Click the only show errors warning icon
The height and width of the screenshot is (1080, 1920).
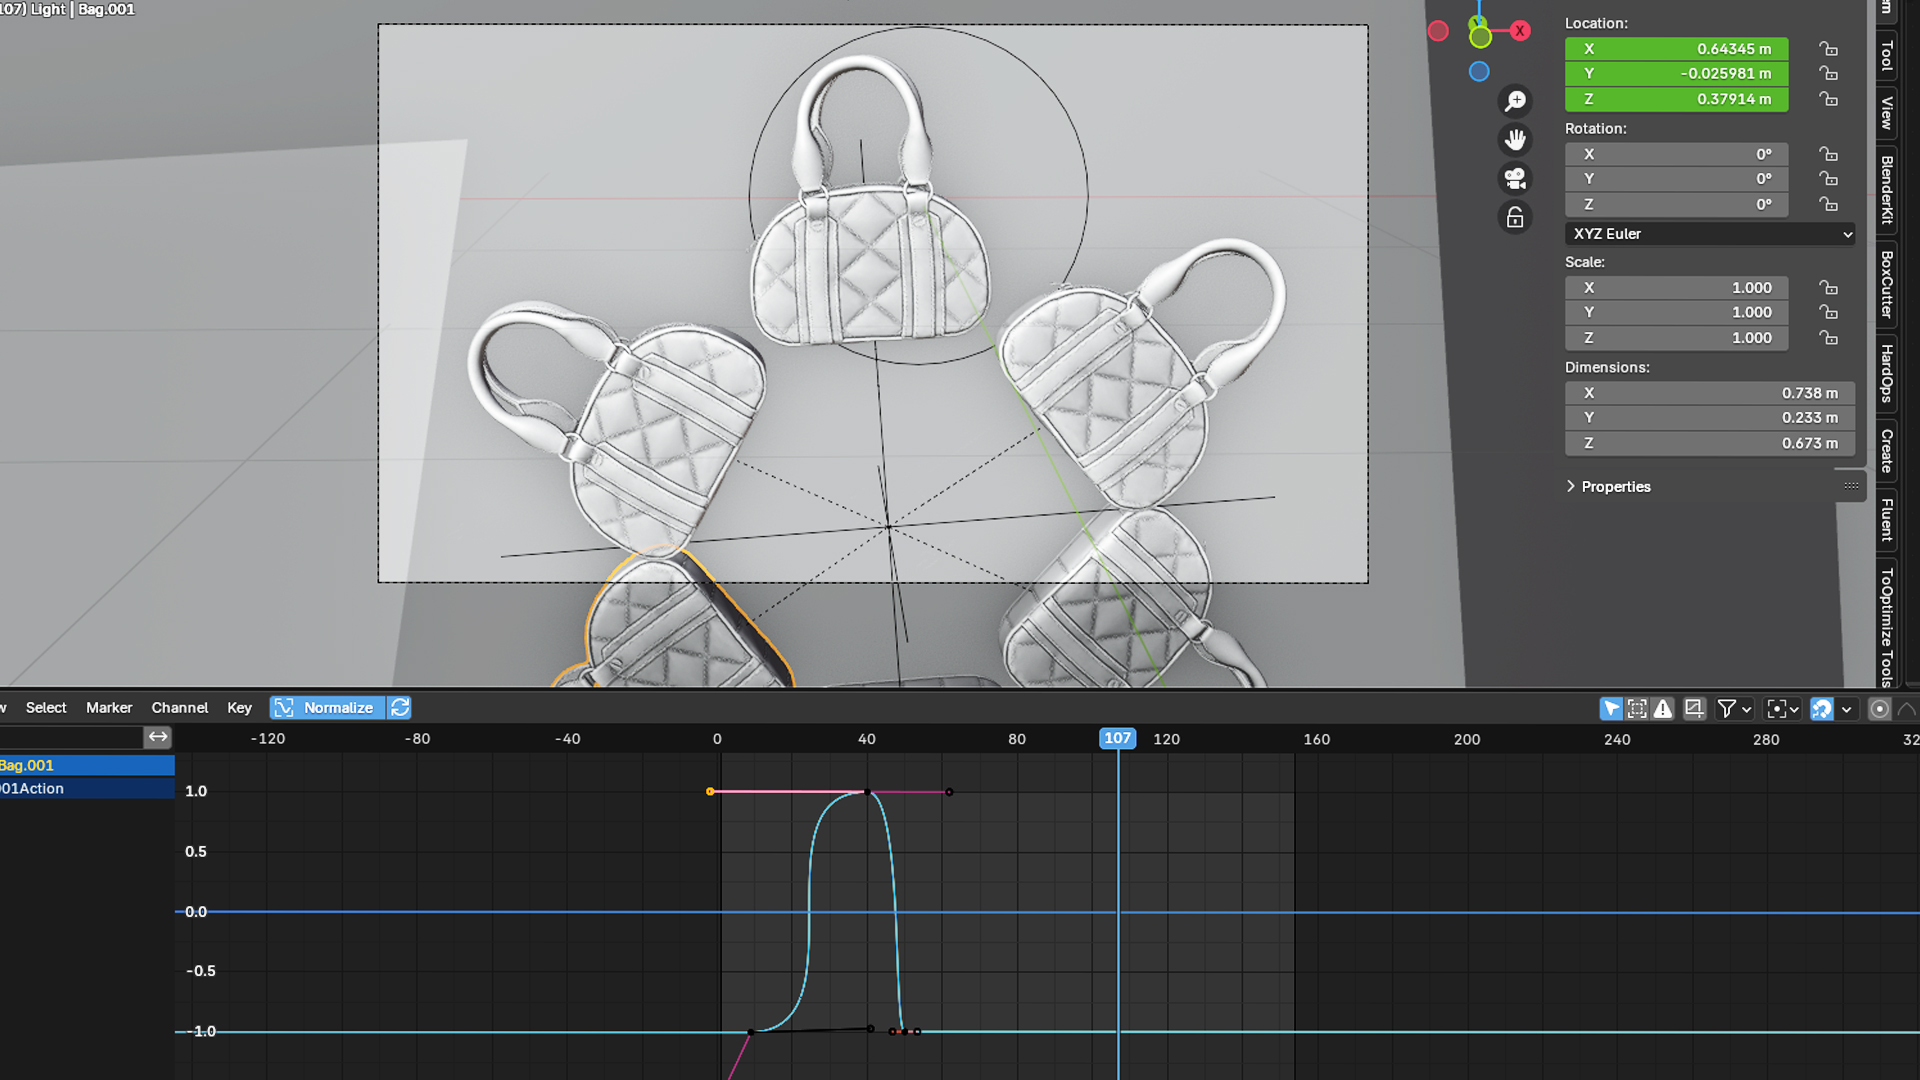1663,709
